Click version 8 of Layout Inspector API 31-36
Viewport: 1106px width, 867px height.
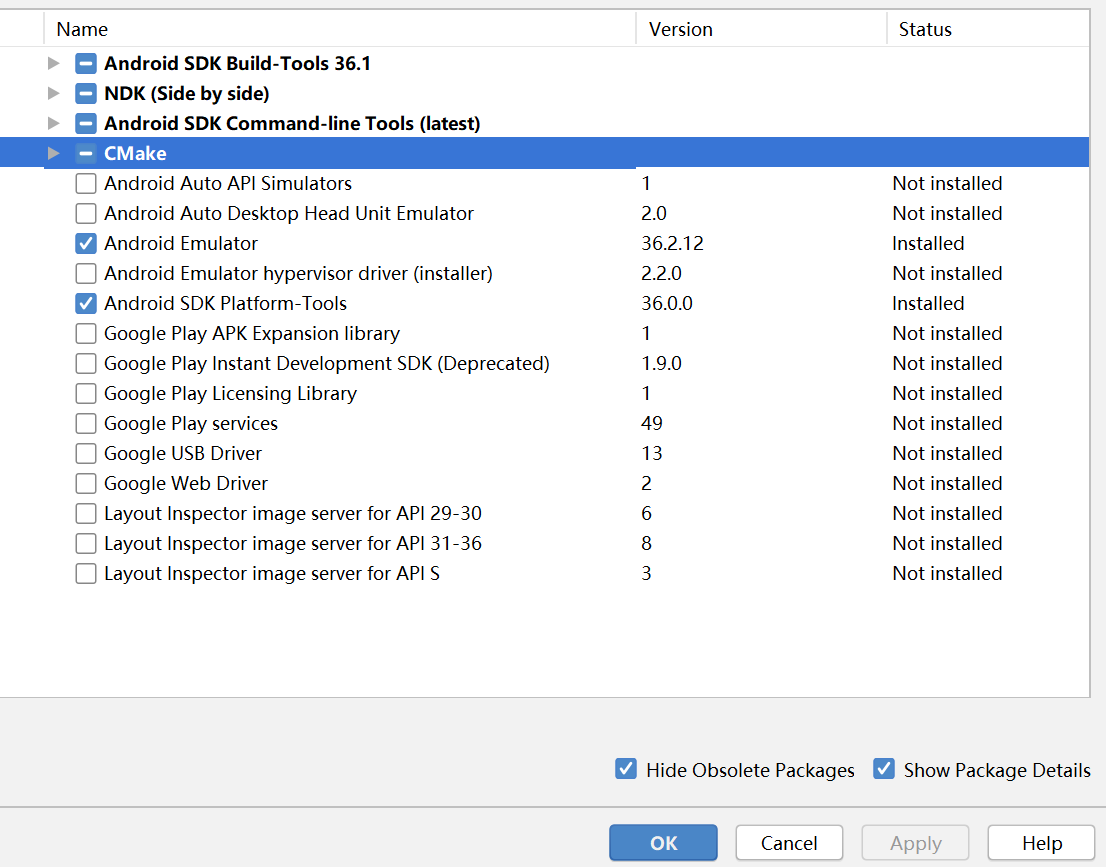(646, 543)
